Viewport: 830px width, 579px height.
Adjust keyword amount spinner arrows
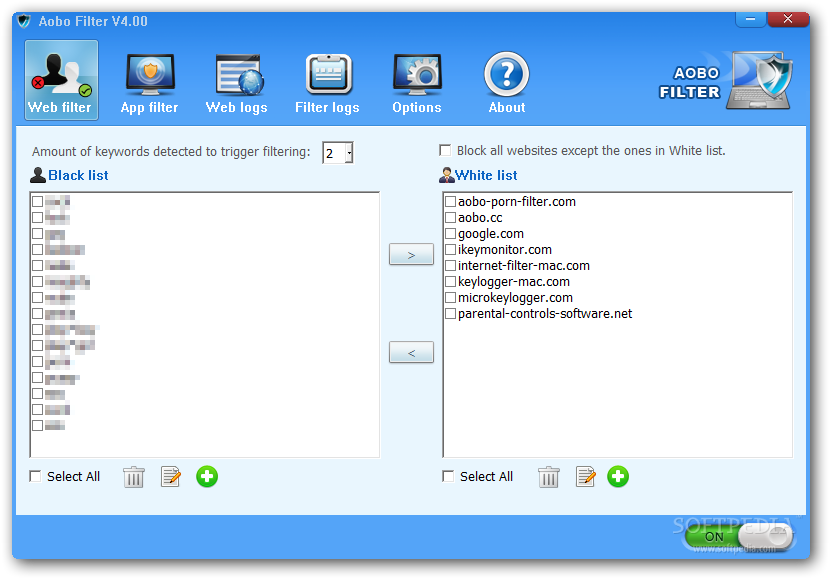(349, 153)
